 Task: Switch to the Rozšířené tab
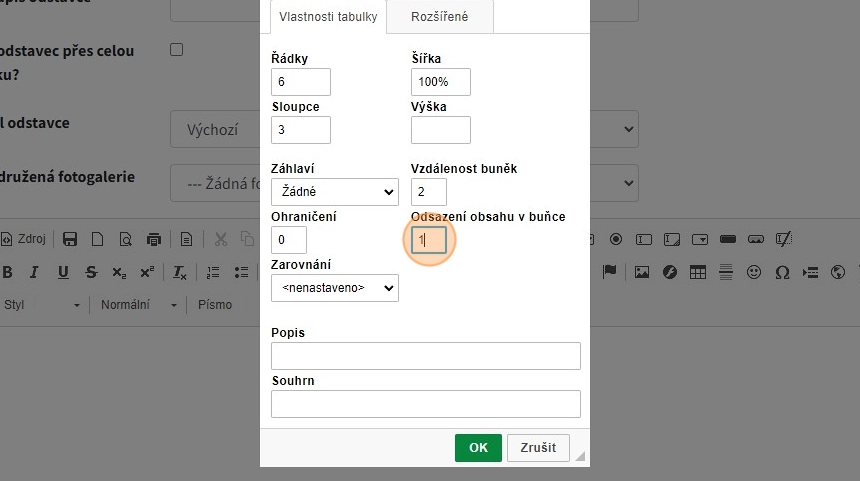click(x=439, y=16)
